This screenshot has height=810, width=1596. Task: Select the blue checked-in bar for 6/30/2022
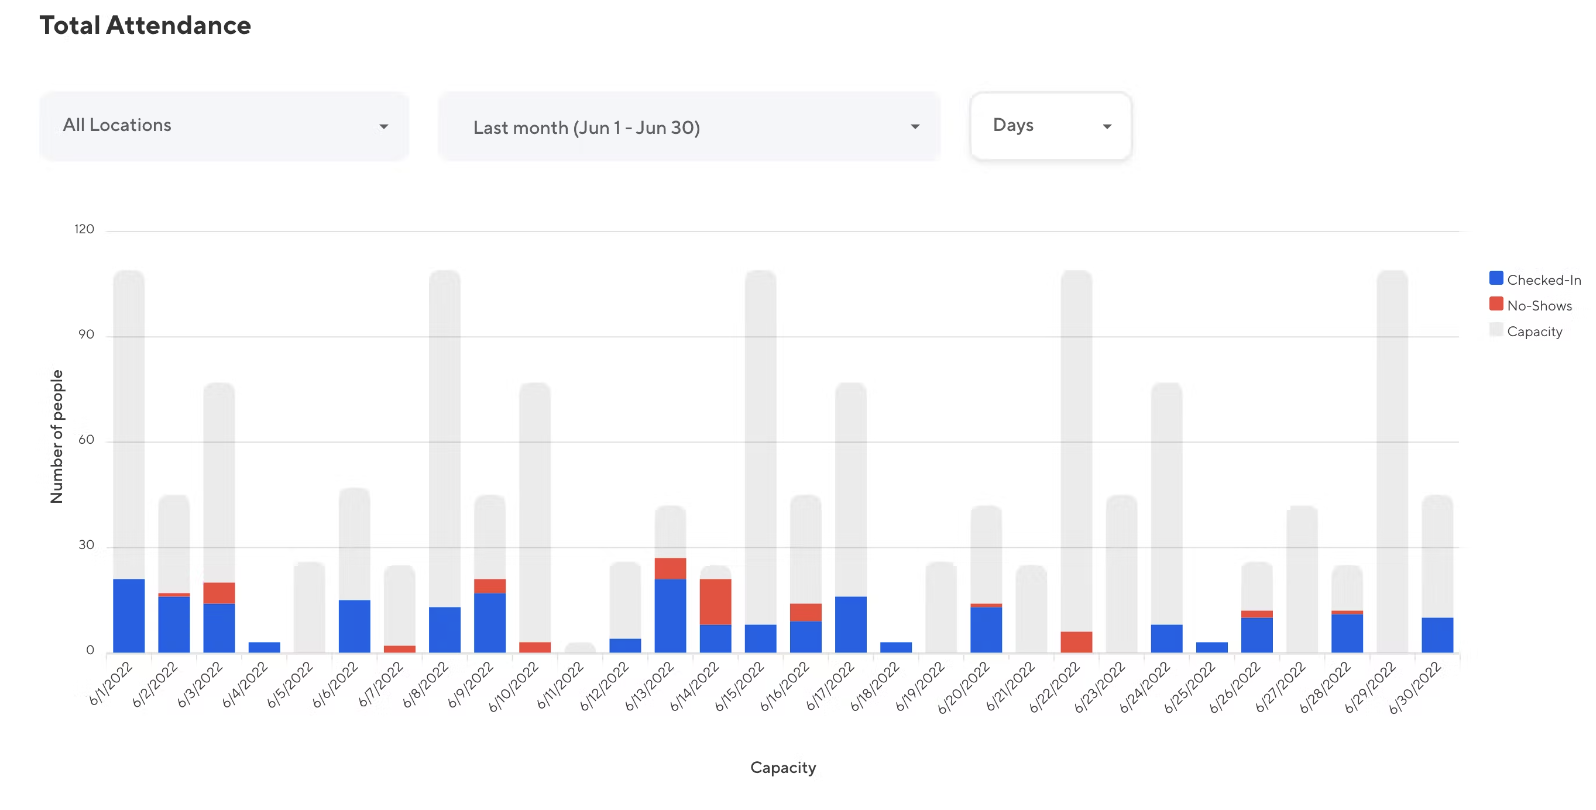click(1437, 634)
